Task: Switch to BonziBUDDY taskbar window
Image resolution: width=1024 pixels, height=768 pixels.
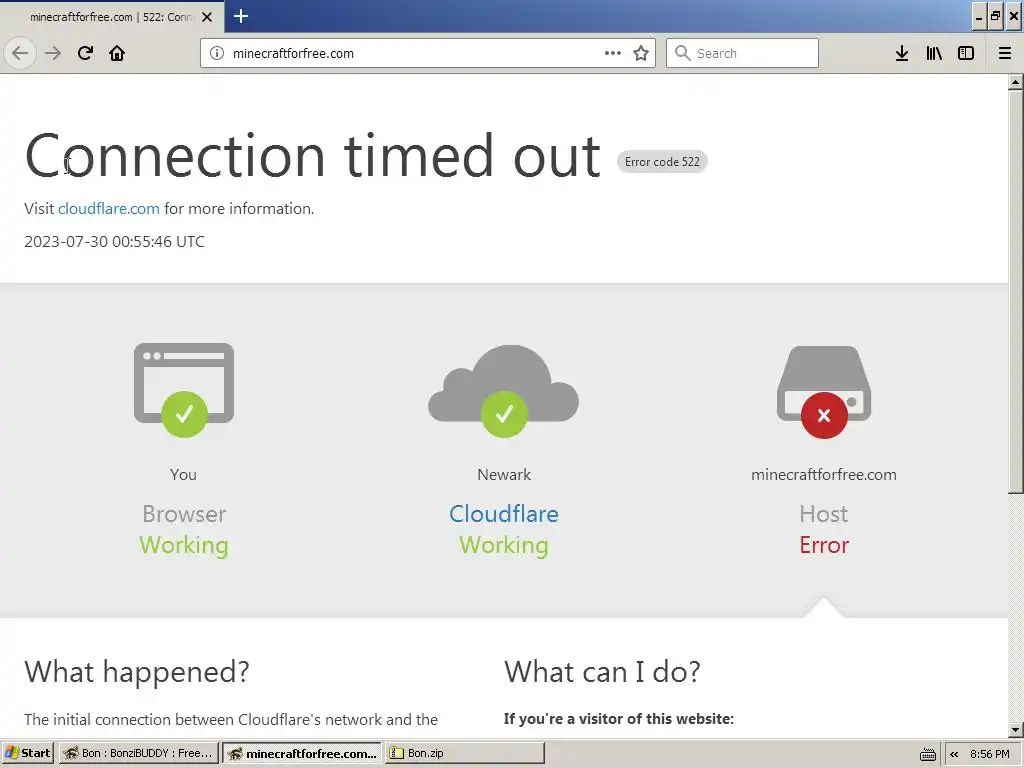Action: [138, 753]
